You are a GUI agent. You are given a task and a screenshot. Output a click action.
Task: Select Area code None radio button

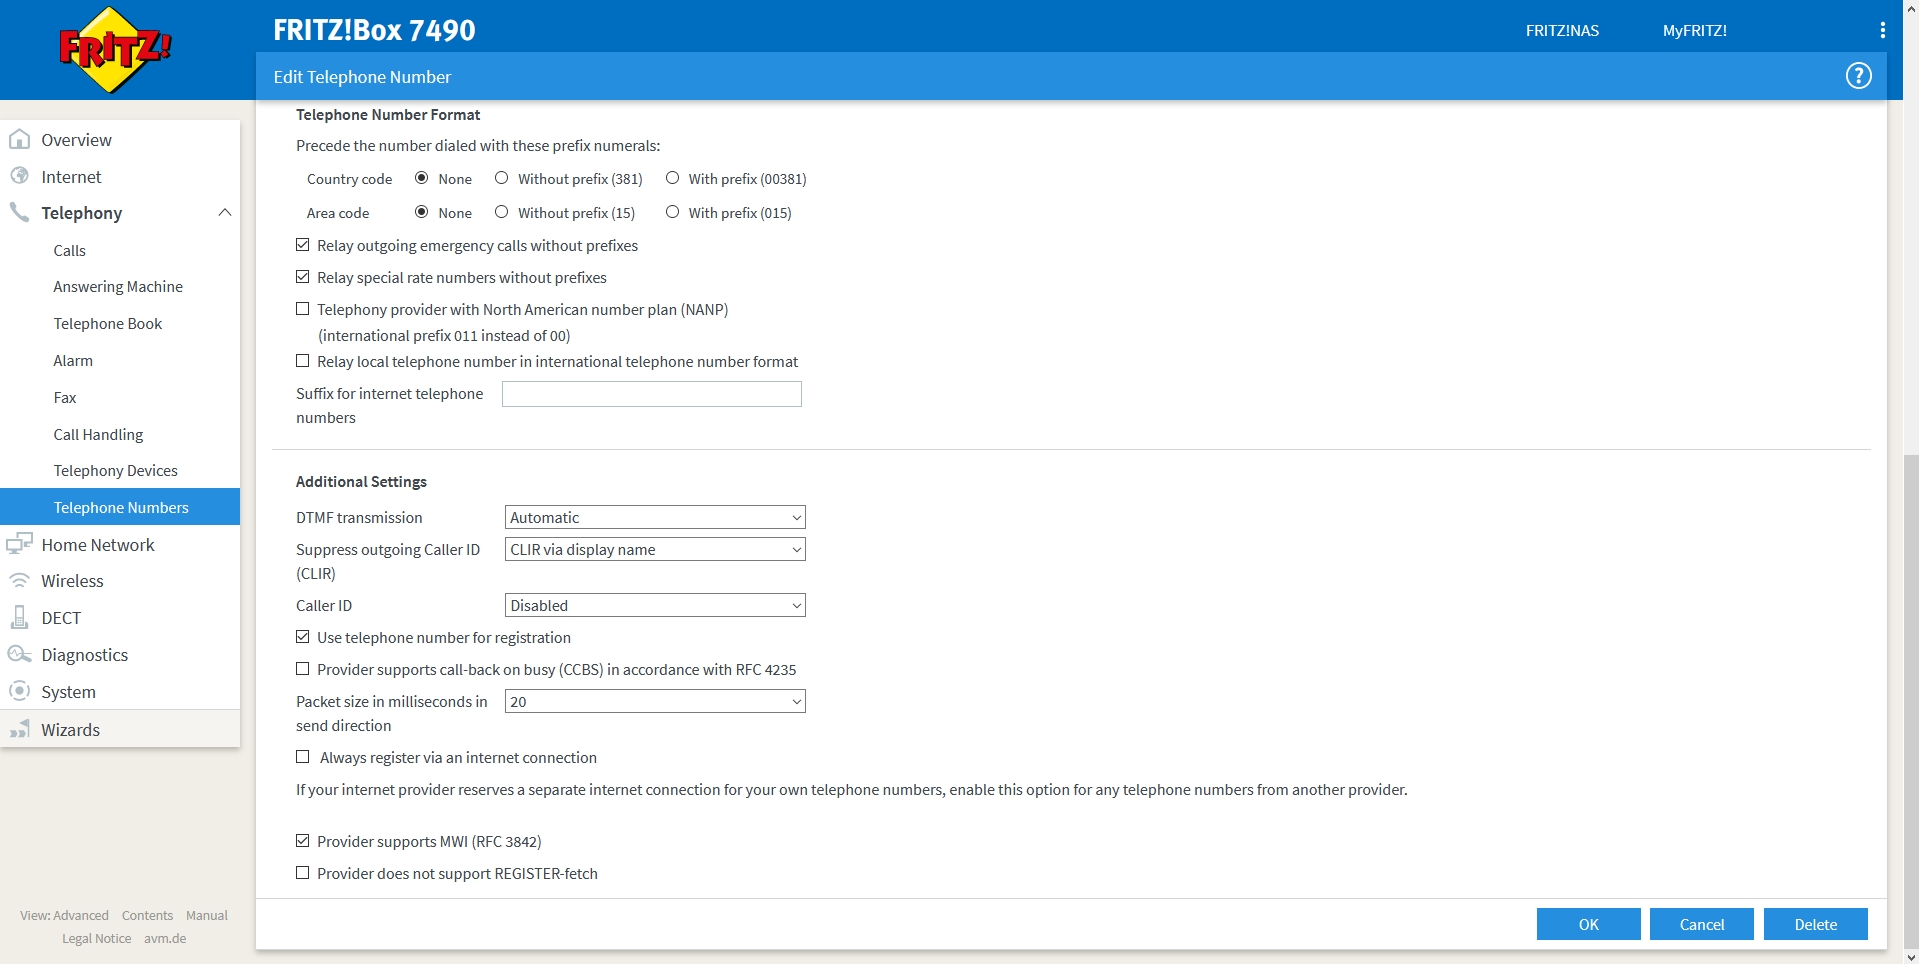click(422, 212)
